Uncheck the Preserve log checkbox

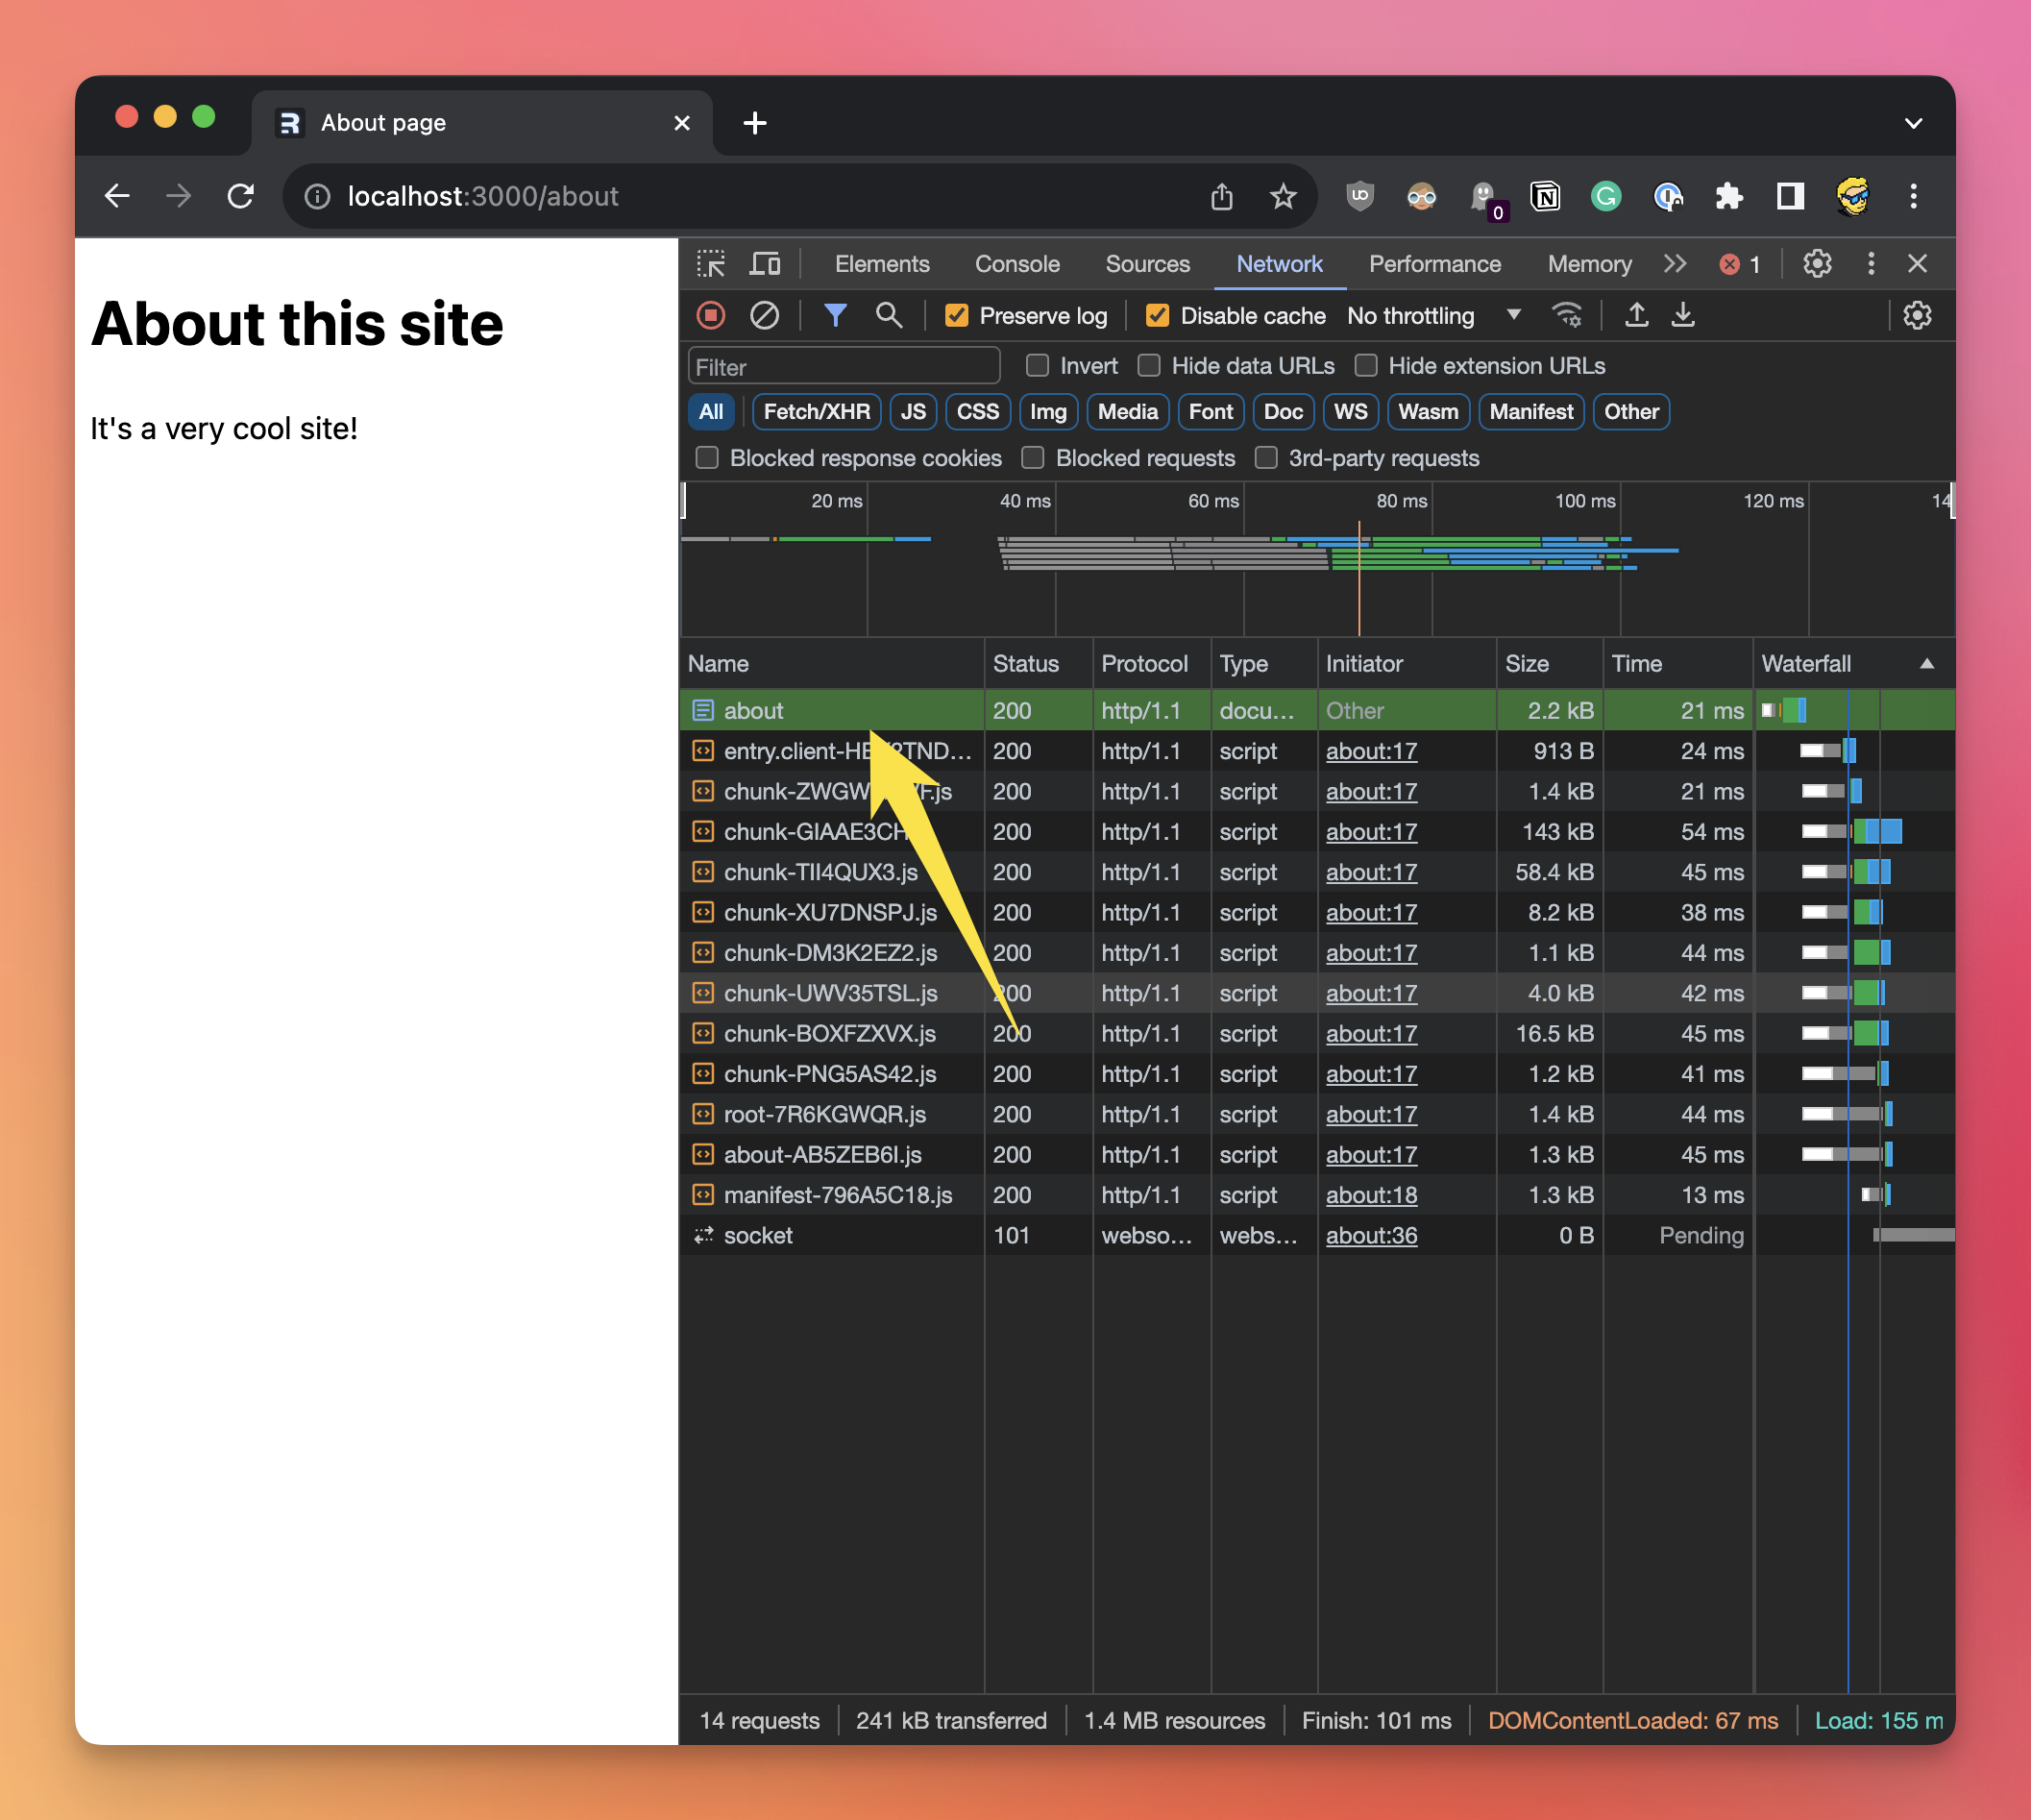957,316
